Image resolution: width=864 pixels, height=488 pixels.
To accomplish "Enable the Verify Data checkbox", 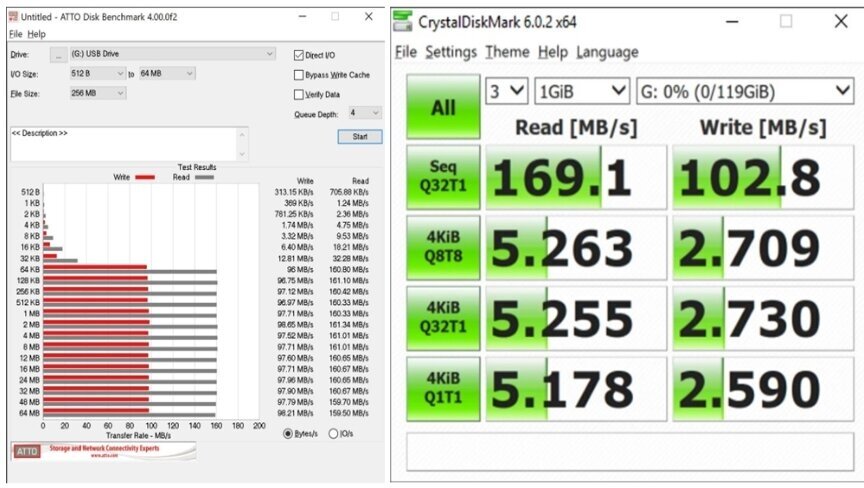I will (x=299, y=95).
